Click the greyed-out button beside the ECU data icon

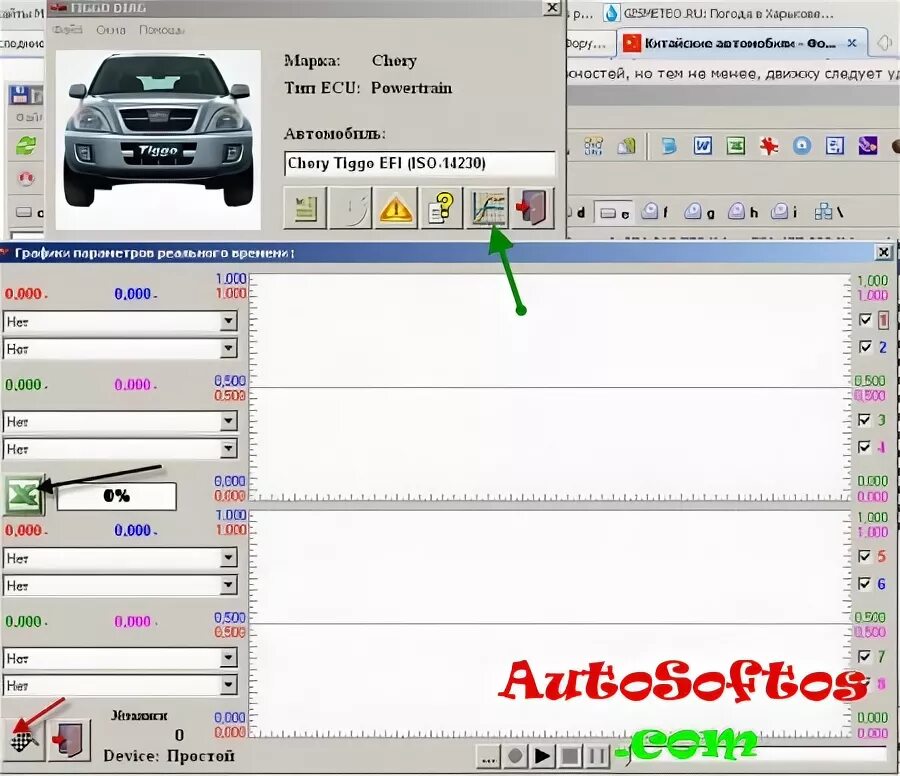(350, 208)
